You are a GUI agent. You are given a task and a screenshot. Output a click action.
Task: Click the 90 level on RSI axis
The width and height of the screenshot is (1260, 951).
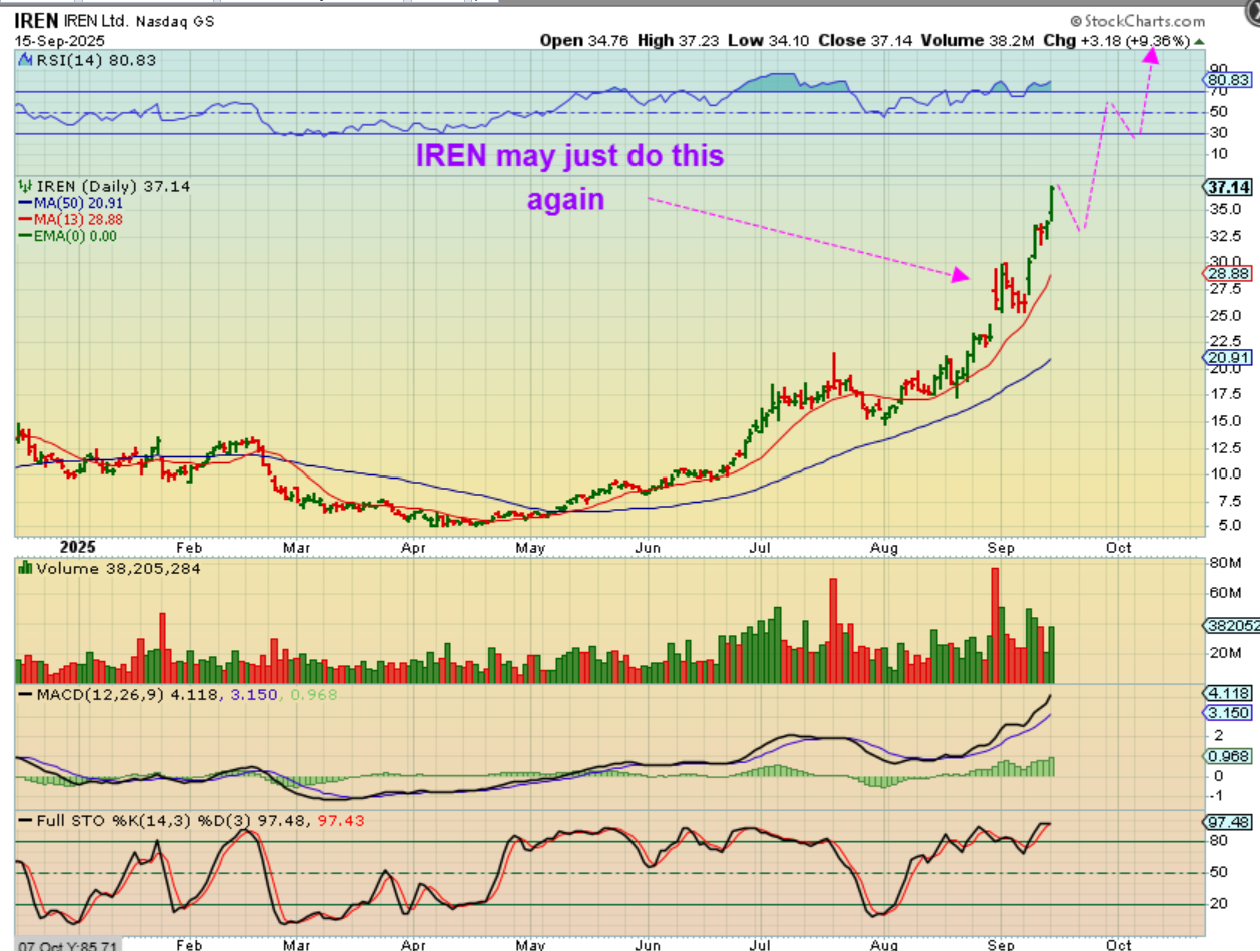pos(1217,69)
